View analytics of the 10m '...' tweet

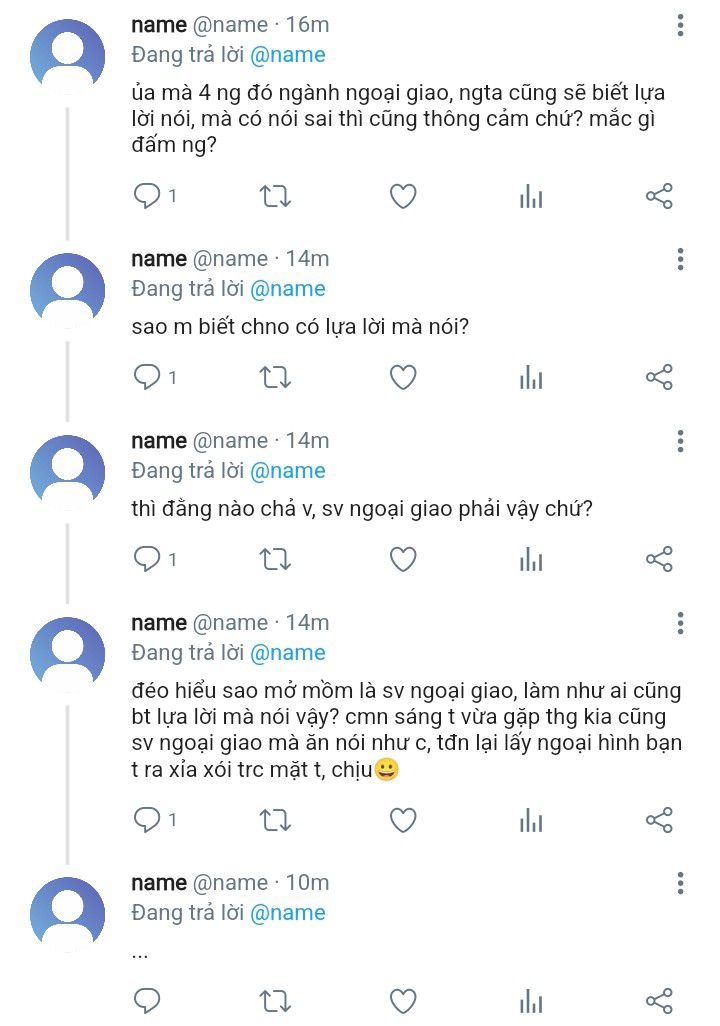(x=531, y=1001)
